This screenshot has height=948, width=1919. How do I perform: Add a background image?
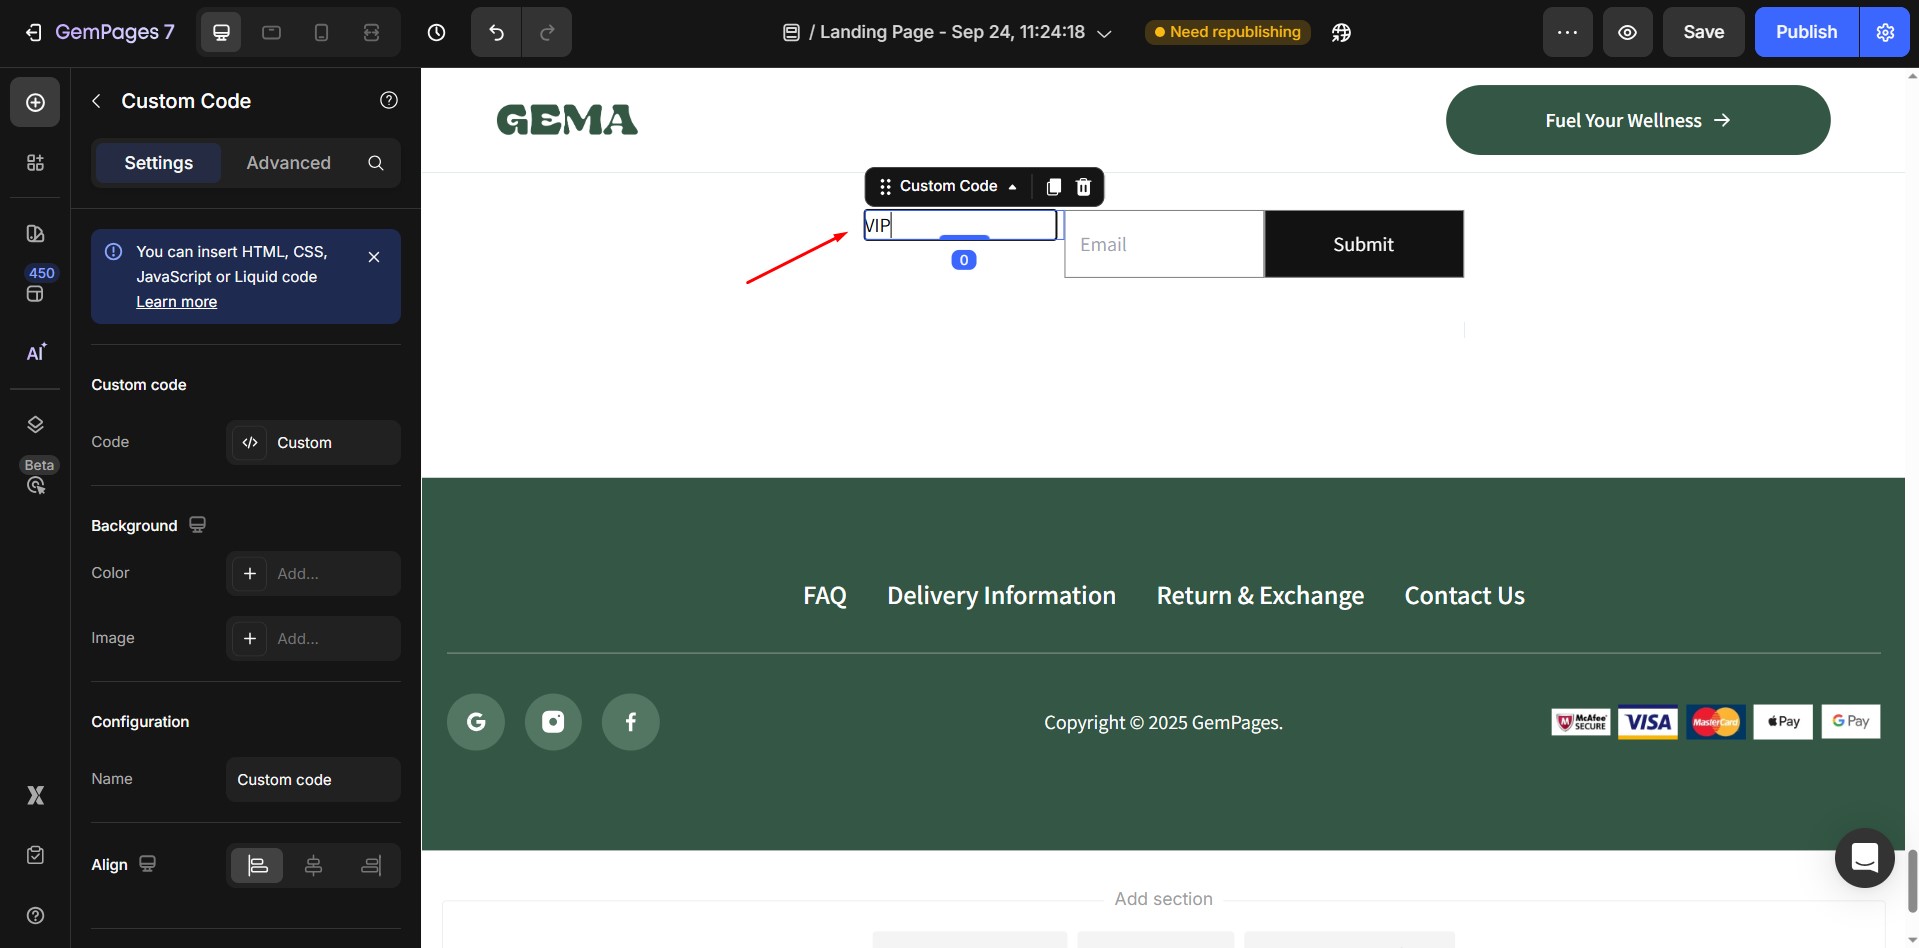(x=313, y=638)
